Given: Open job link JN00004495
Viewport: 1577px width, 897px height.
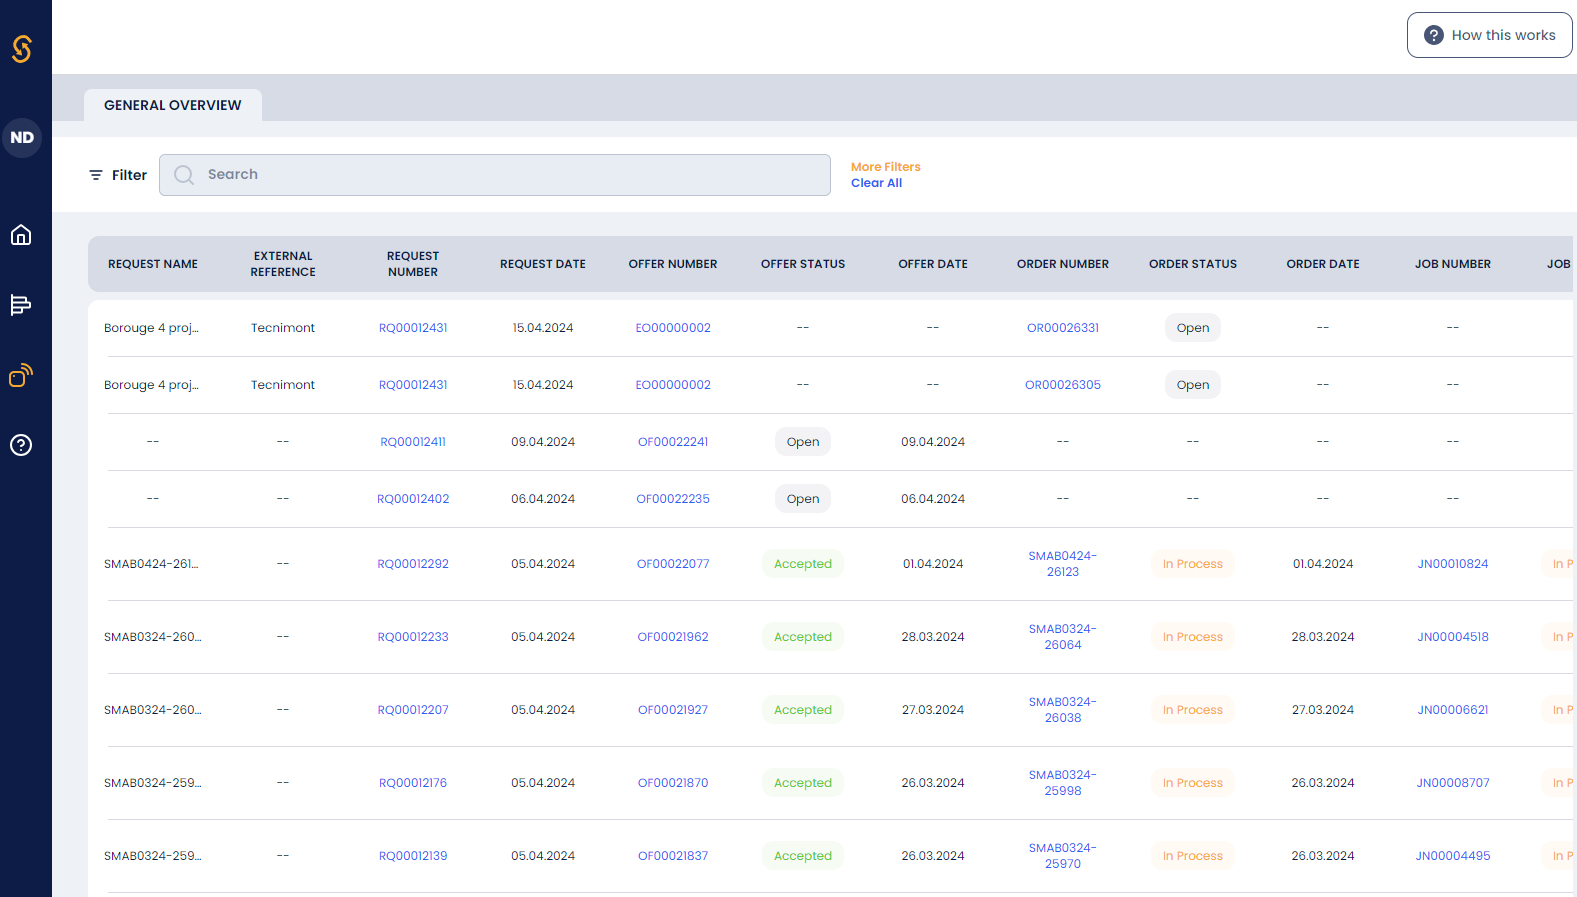Looking at the screenshot, I should click(1453, 856).
